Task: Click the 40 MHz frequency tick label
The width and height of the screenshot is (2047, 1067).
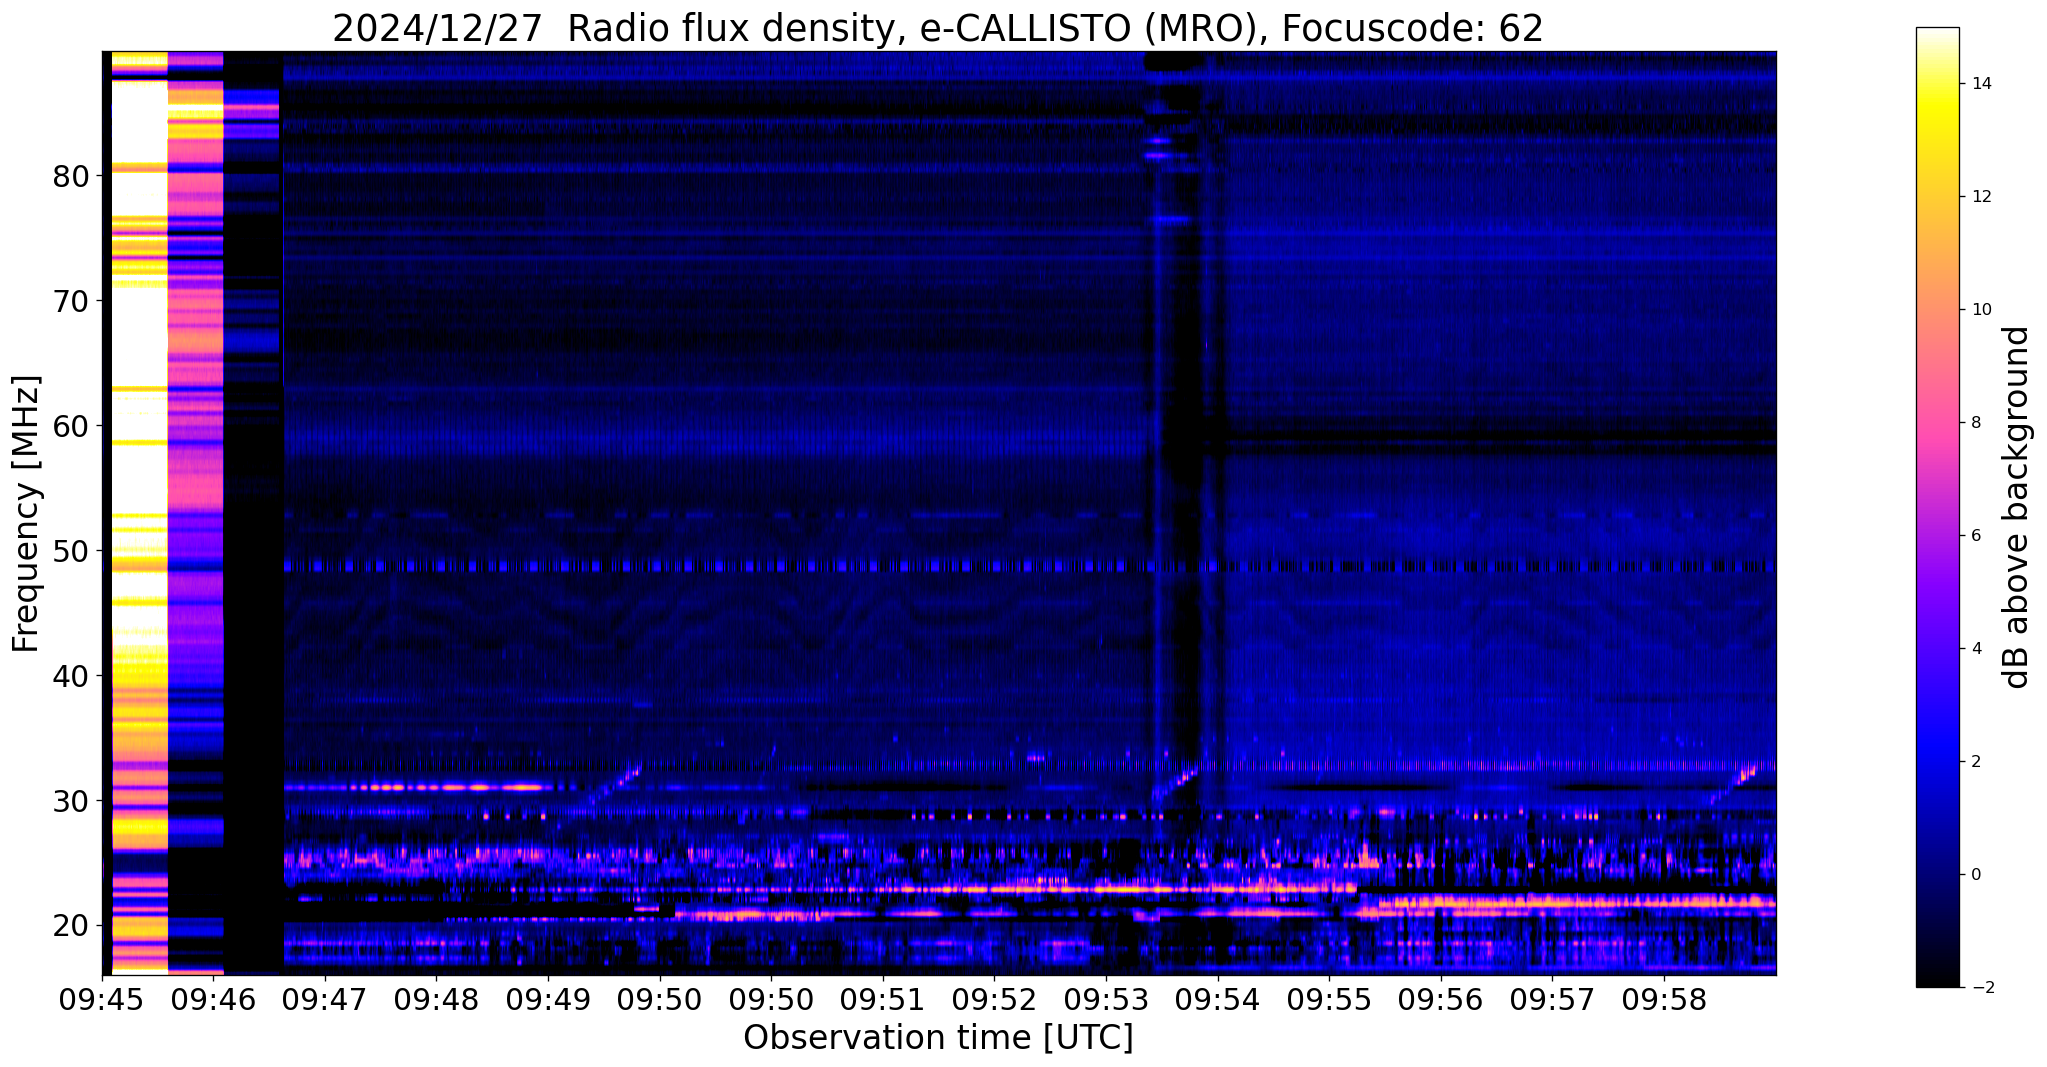Action: tap(71, 676)
